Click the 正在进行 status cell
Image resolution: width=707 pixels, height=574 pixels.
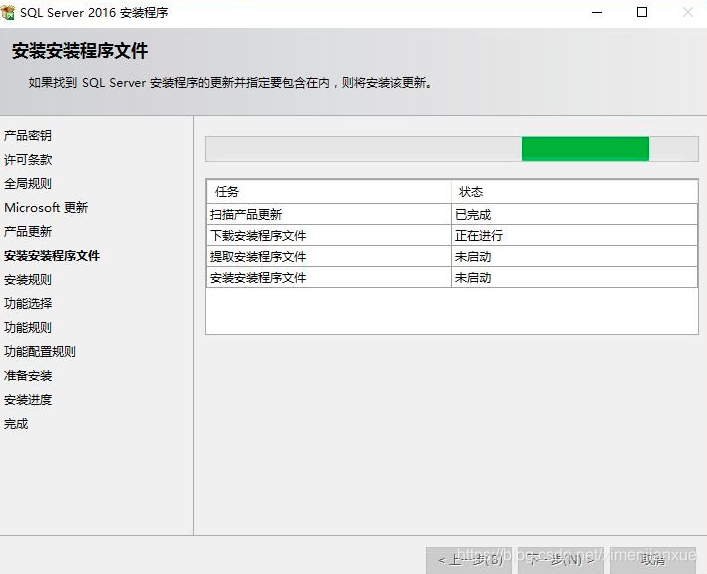coord(574,235)
